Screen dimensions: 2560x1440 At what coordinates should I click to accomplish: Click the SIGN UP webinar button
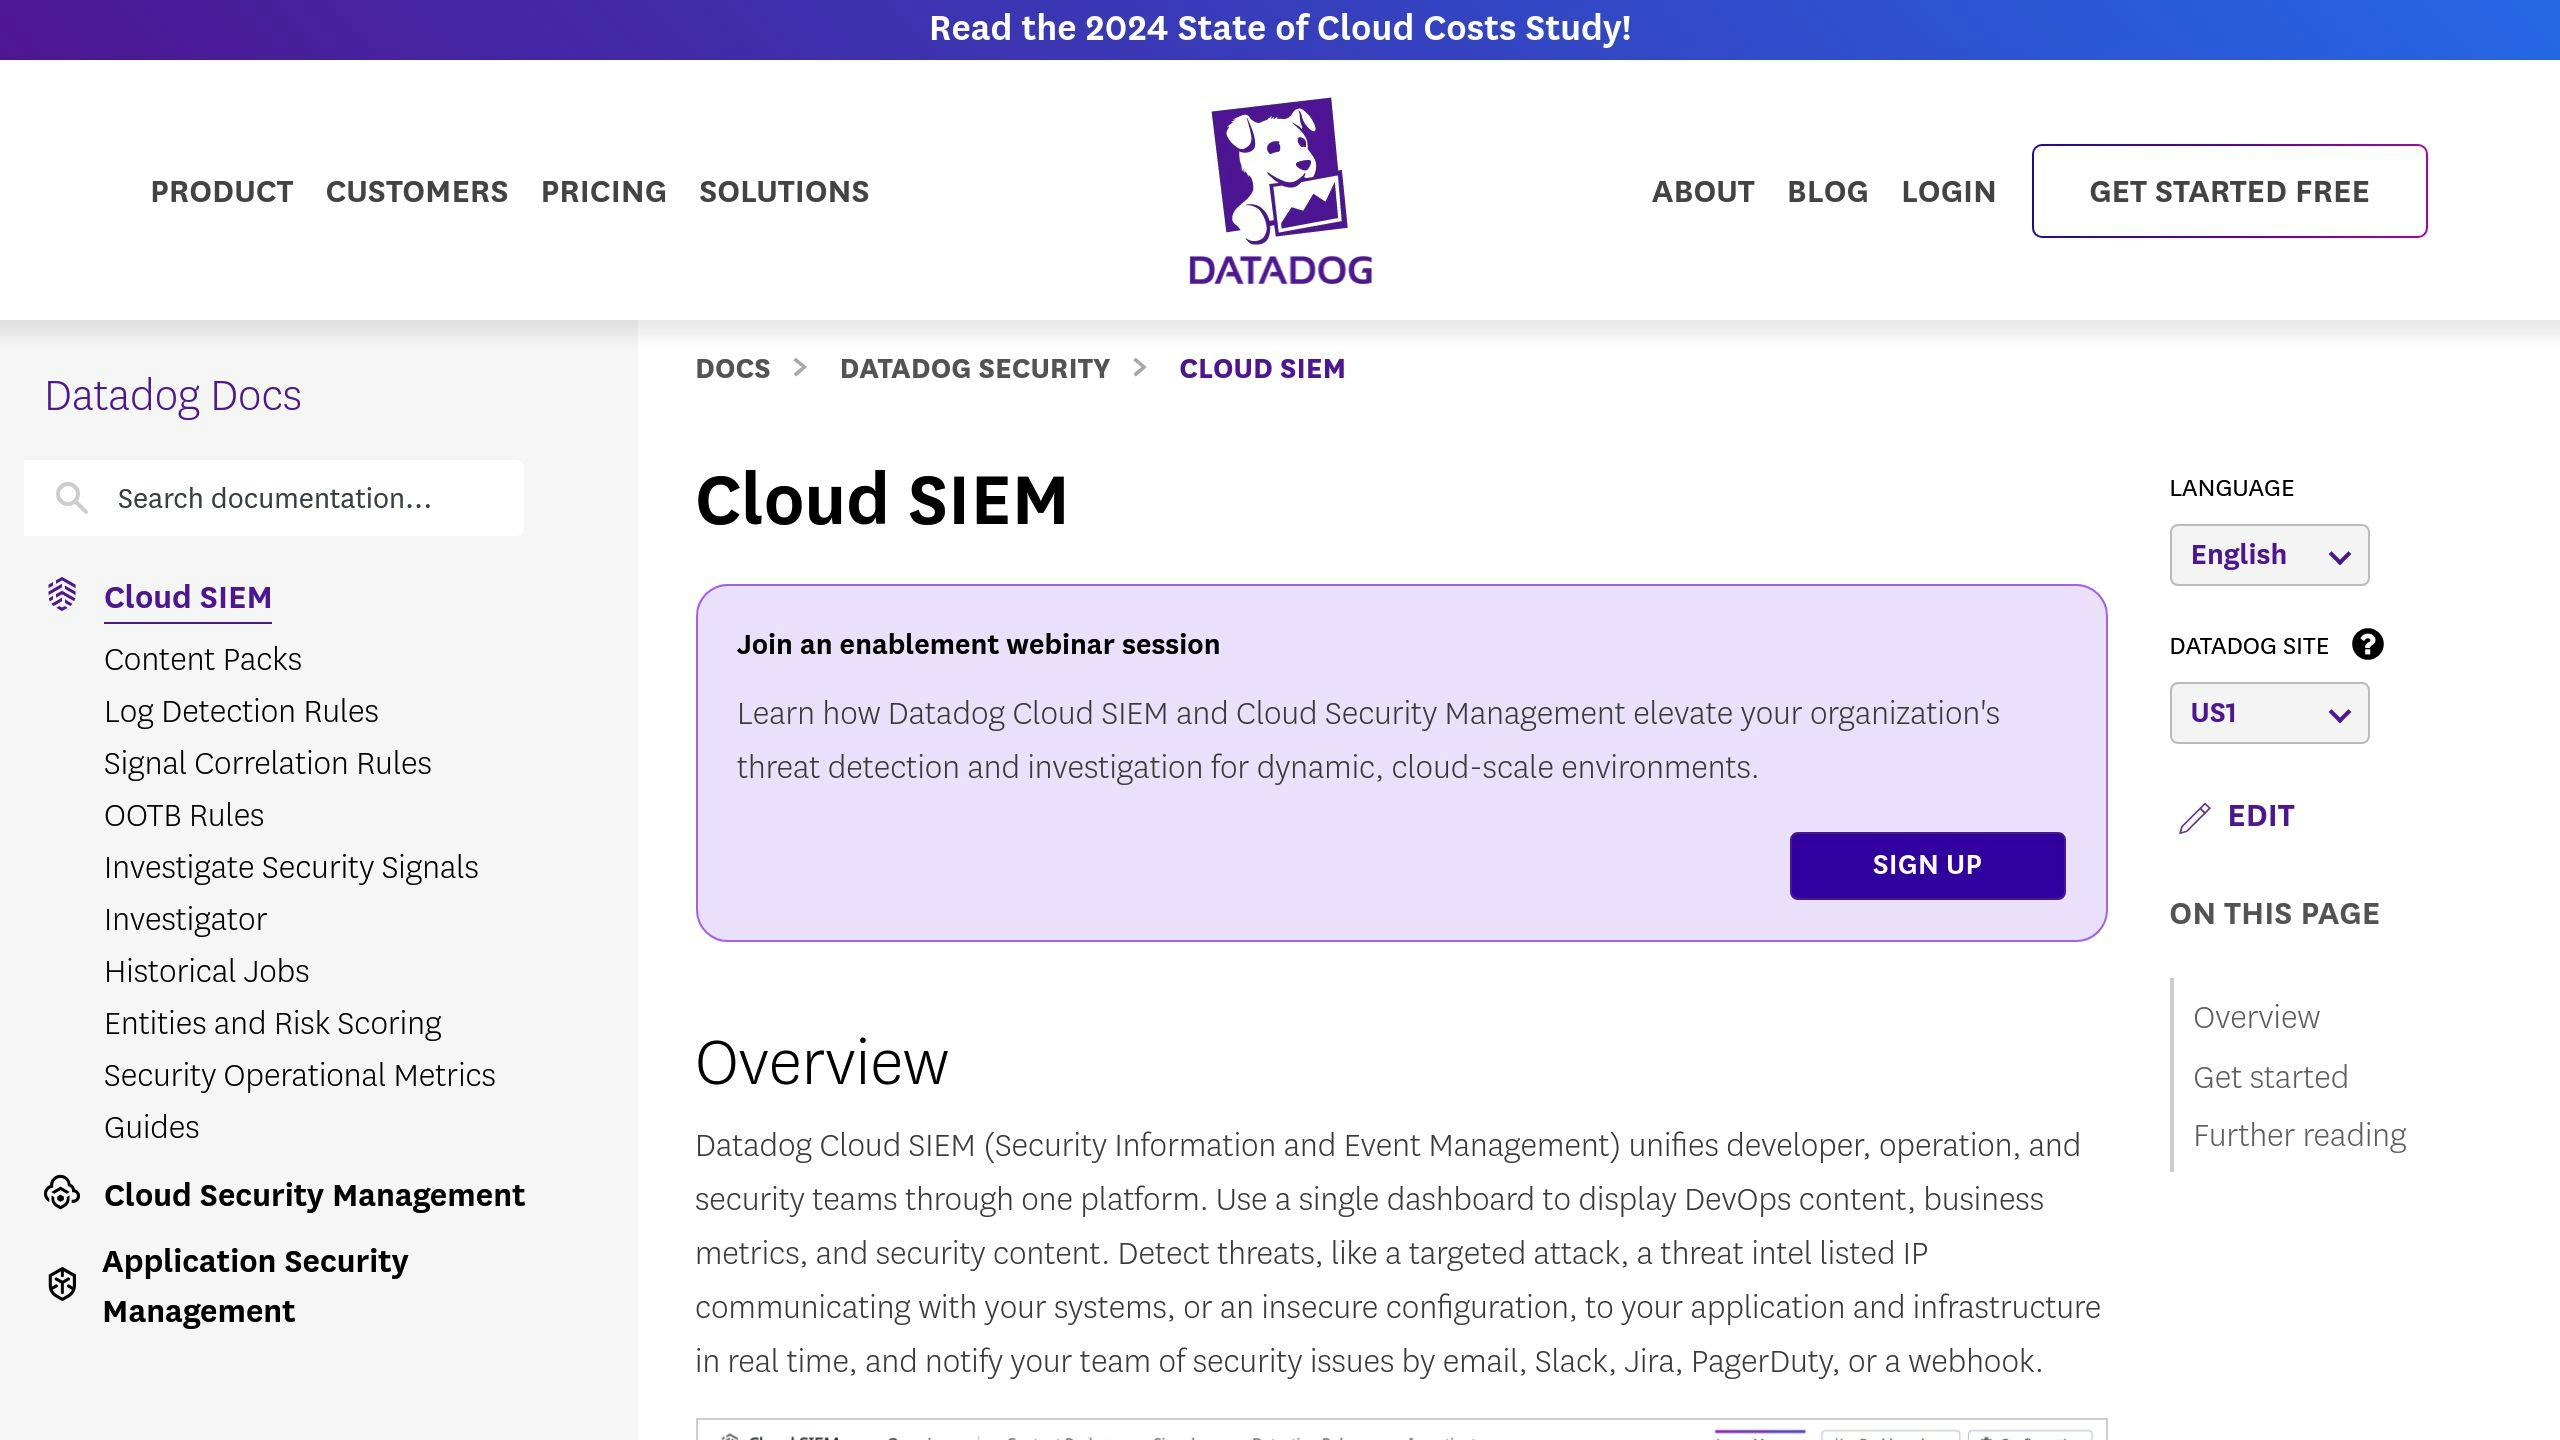pos(1927,865)
